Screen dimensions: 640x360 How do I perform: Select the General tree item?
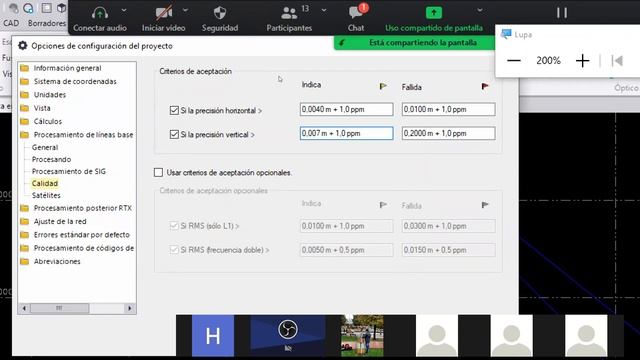tap(45, 147)
